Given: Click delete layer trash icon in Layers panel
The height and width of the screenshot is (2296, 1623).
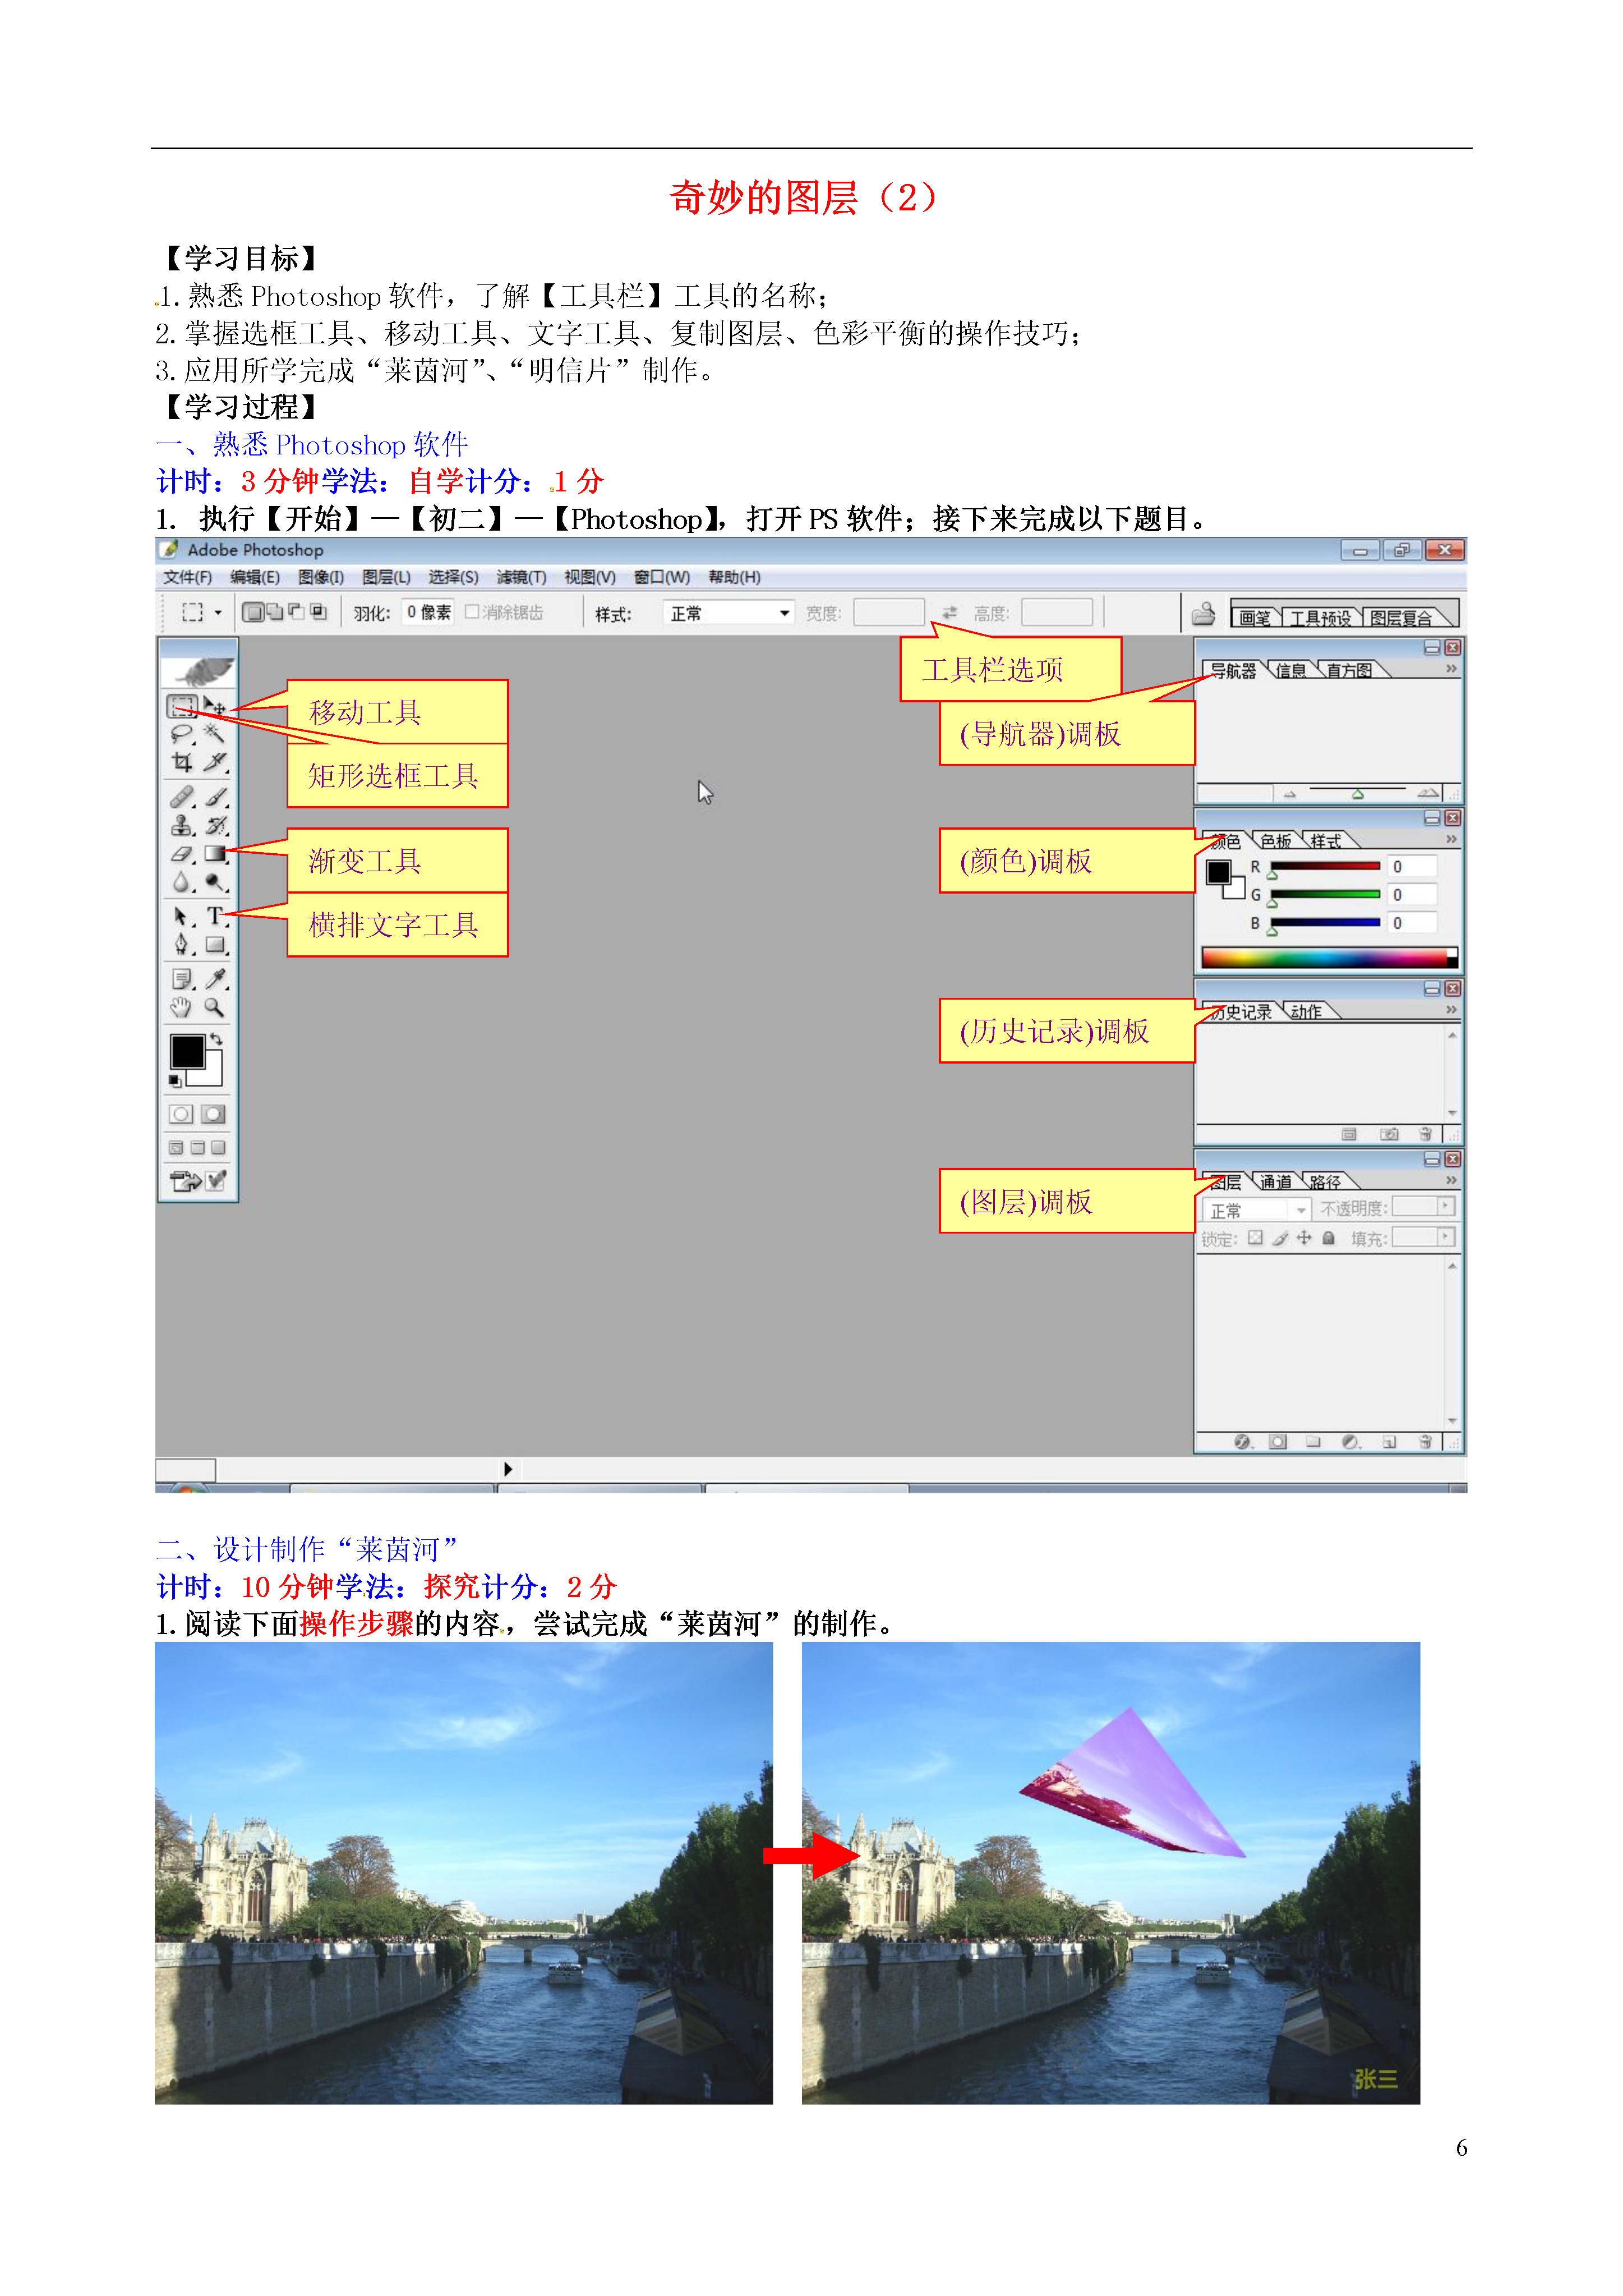Looking at the screenshot, I should pos(1426,1441).
